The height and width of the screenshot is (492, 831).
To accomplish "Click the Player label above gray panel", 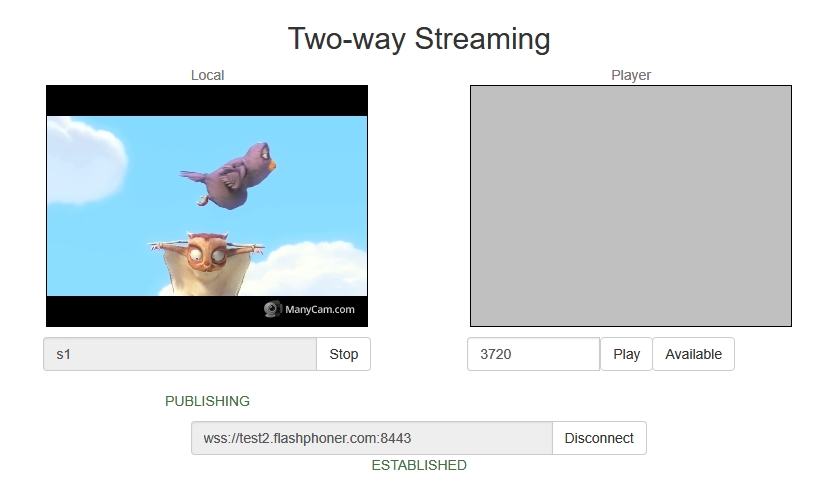I will tap(631, 75).
